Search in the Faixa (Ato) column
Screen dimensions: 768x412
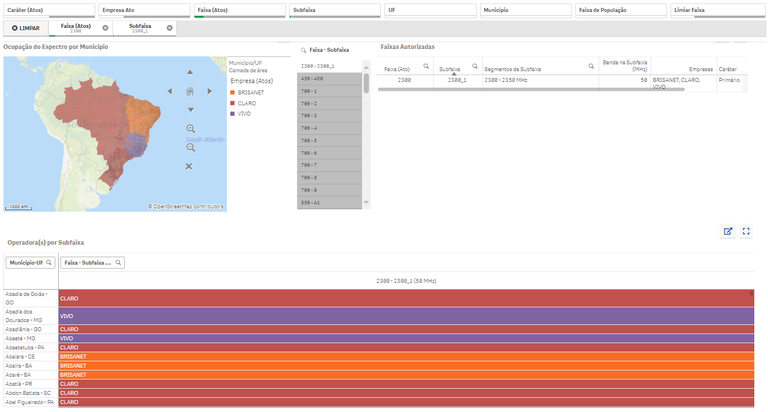[426, 66]
